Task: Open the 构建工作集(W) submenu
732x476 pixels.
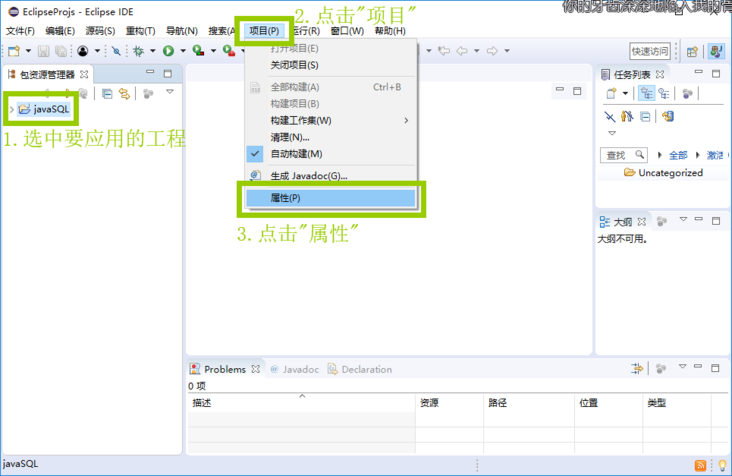Action: pyautogui.click(x=331, y=120)
